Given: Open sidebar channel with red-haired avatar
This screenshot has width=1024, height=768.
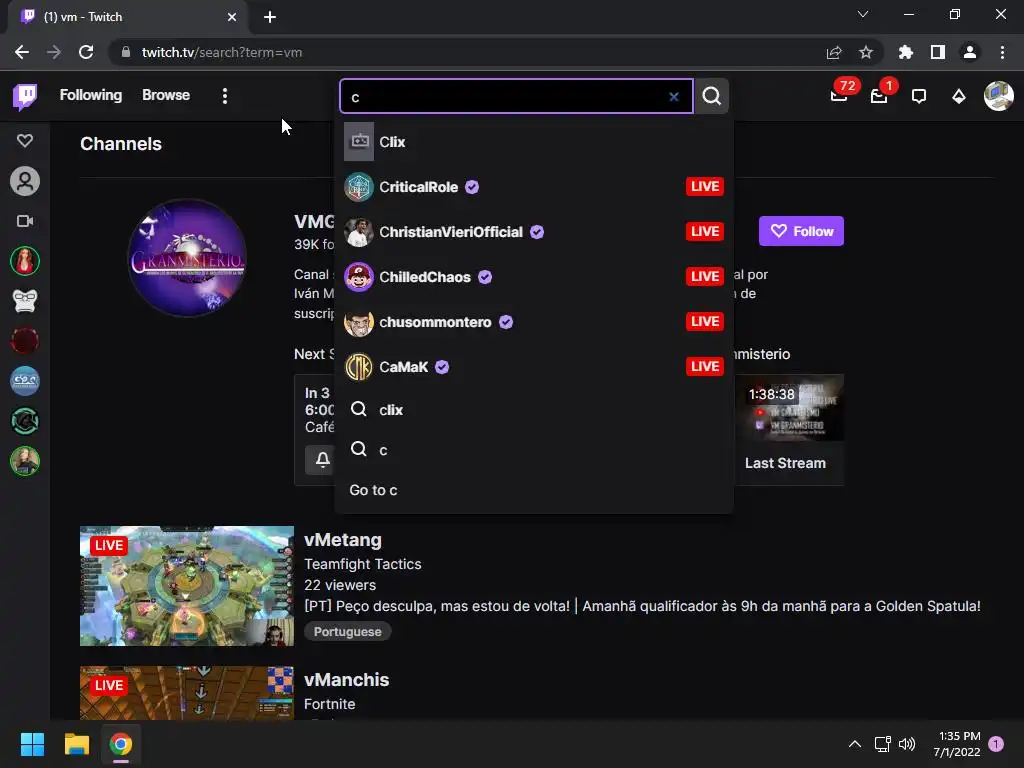Looking at the screenshot, I should (25, 261).
